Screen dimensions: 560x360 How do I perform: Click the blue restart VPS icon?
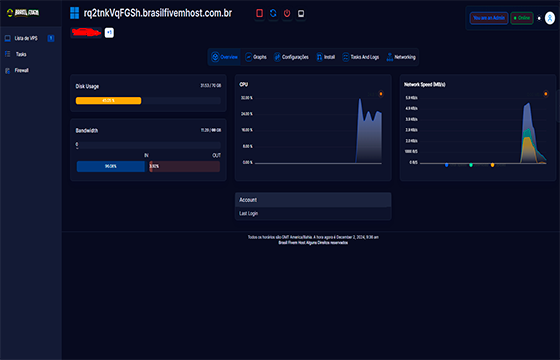coord(273,13)
